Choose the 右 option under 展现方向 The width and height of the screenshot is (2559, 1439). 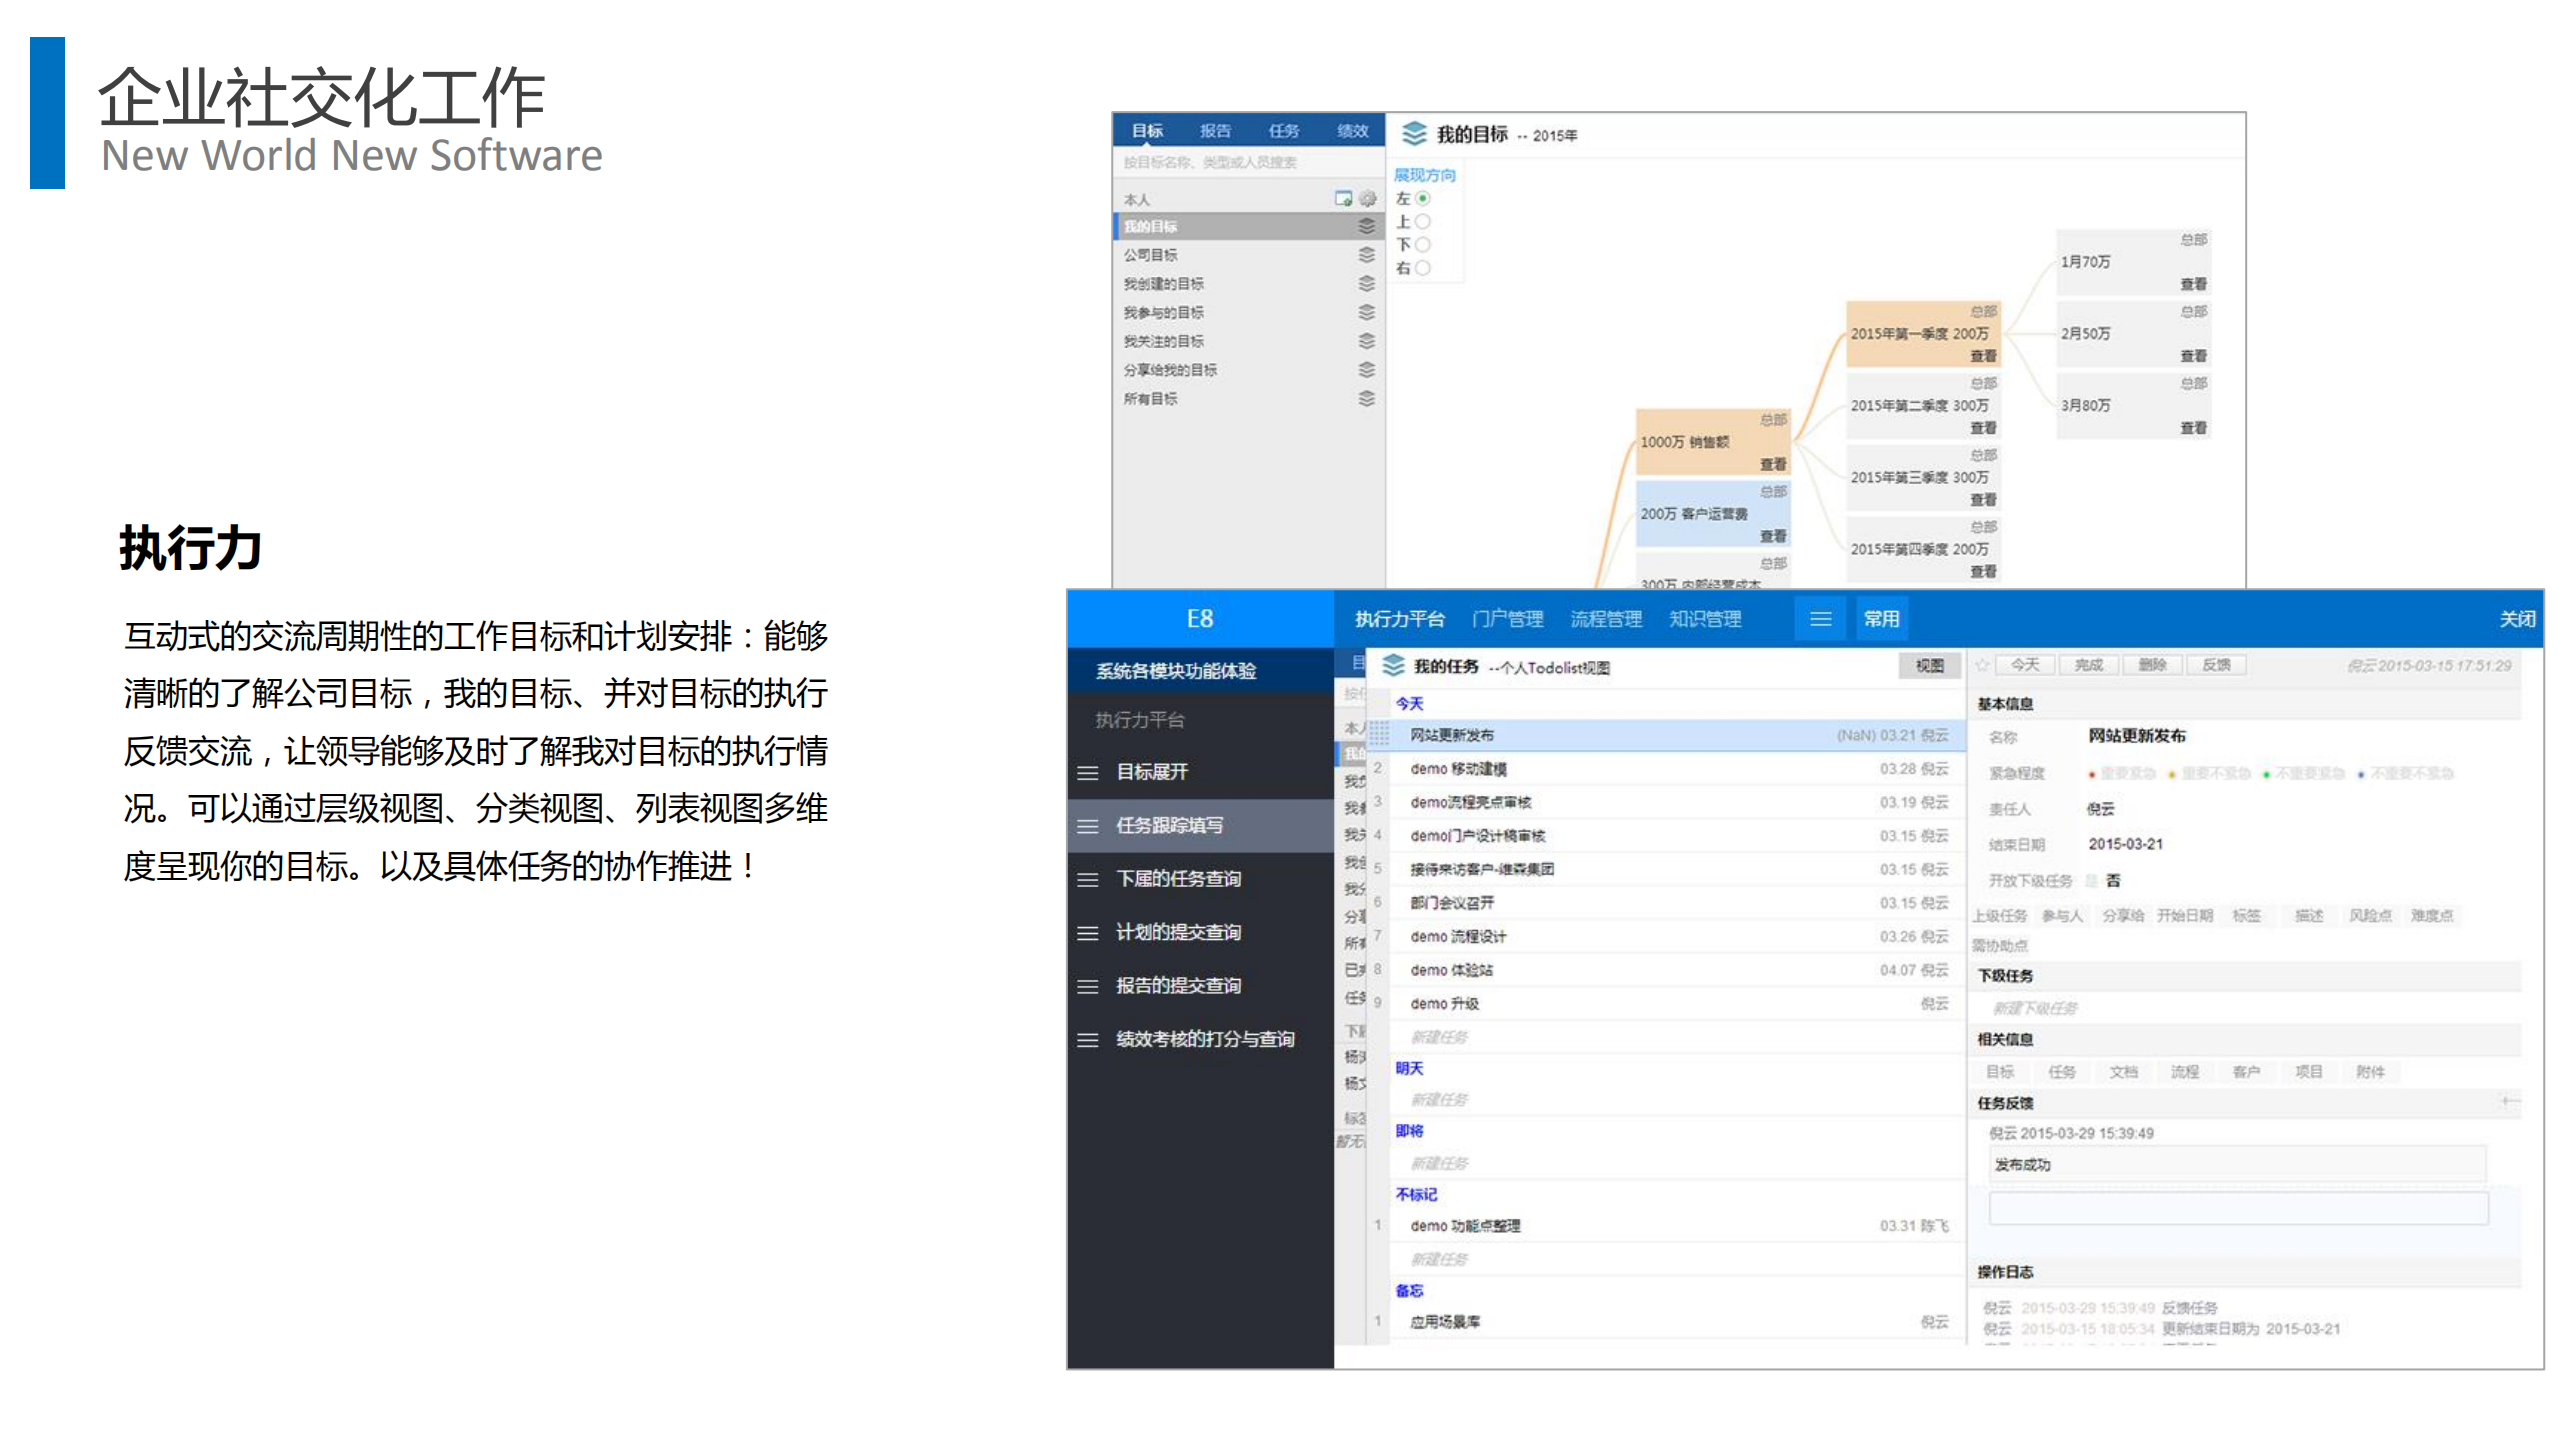(1424, 268)
